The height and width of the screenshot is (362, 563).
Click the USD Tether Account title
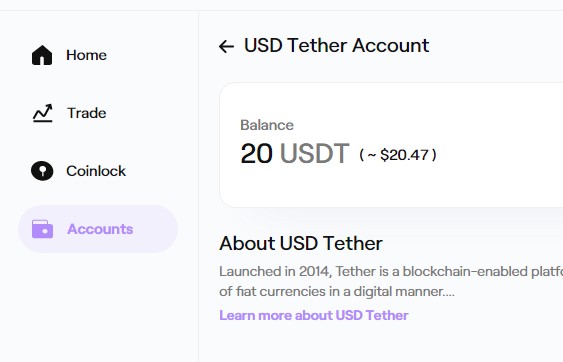pyautogui.click(x=336, y=46)
